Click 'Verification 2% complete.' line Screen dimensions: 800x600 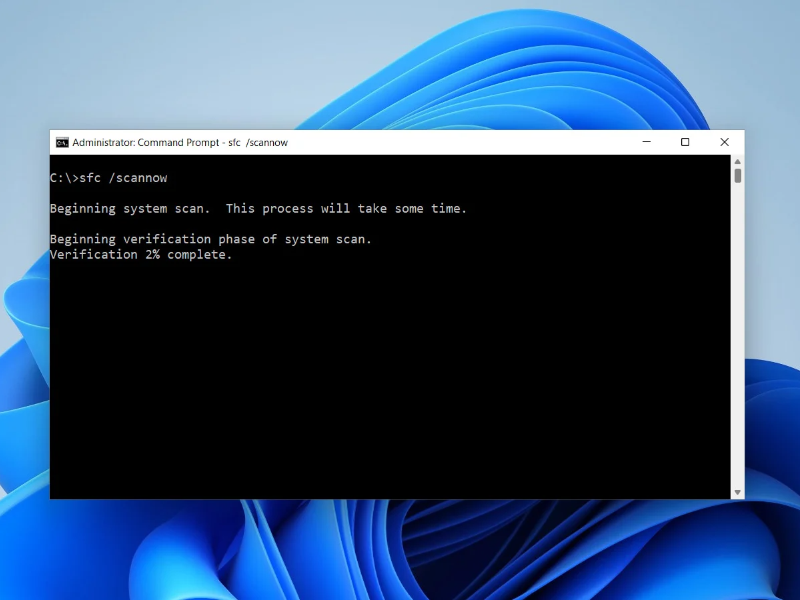coord(141,255)
